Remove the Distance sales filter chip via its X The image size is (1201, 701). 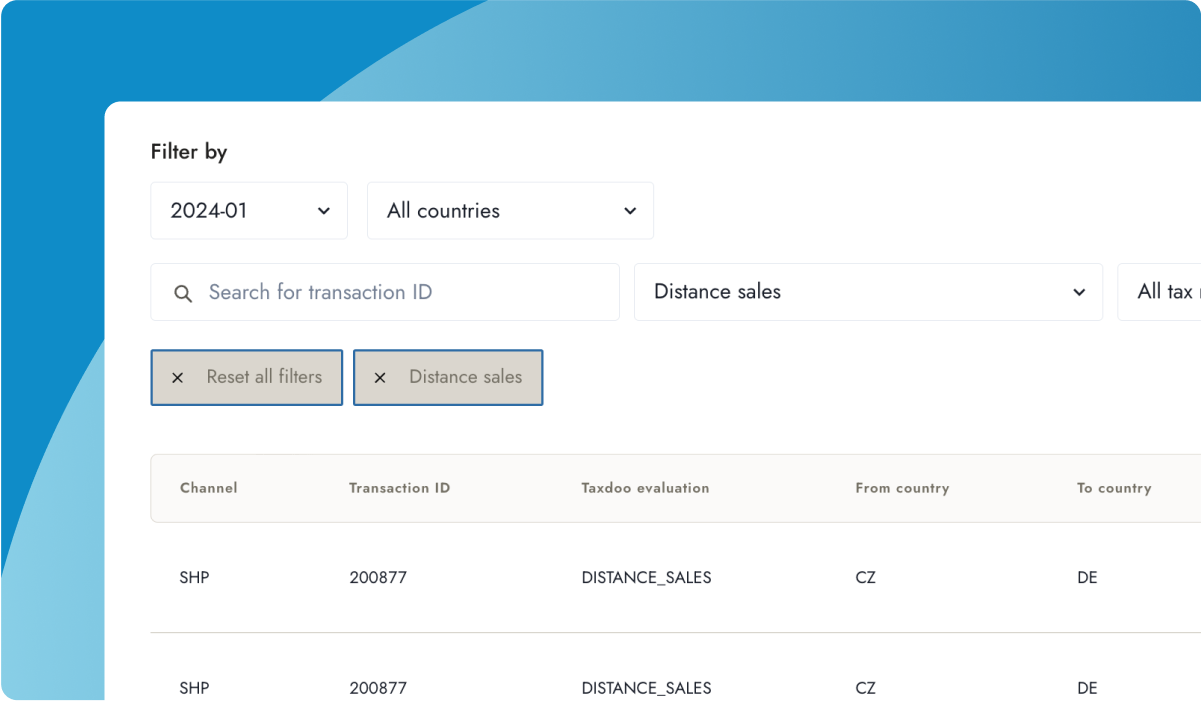(380, 378)
